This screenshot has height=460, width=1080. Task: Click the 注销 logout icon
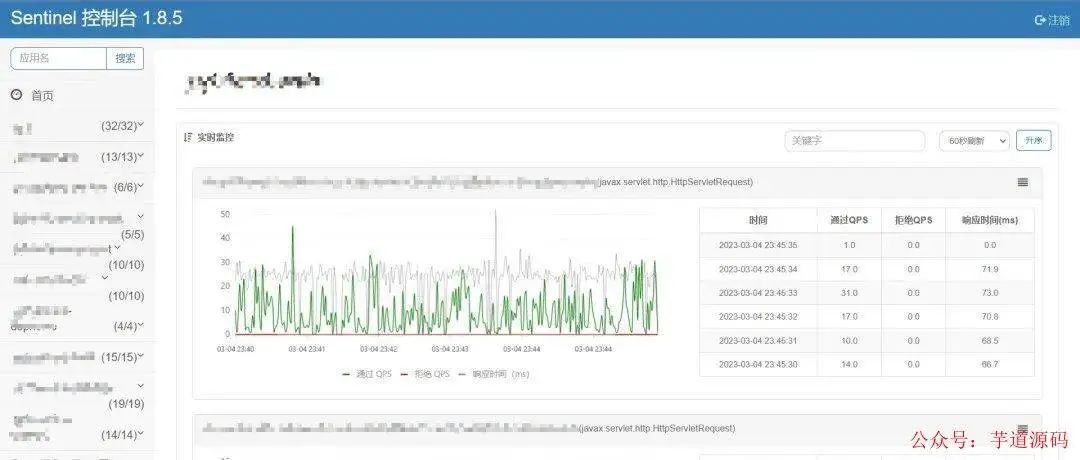[1040, 20]
